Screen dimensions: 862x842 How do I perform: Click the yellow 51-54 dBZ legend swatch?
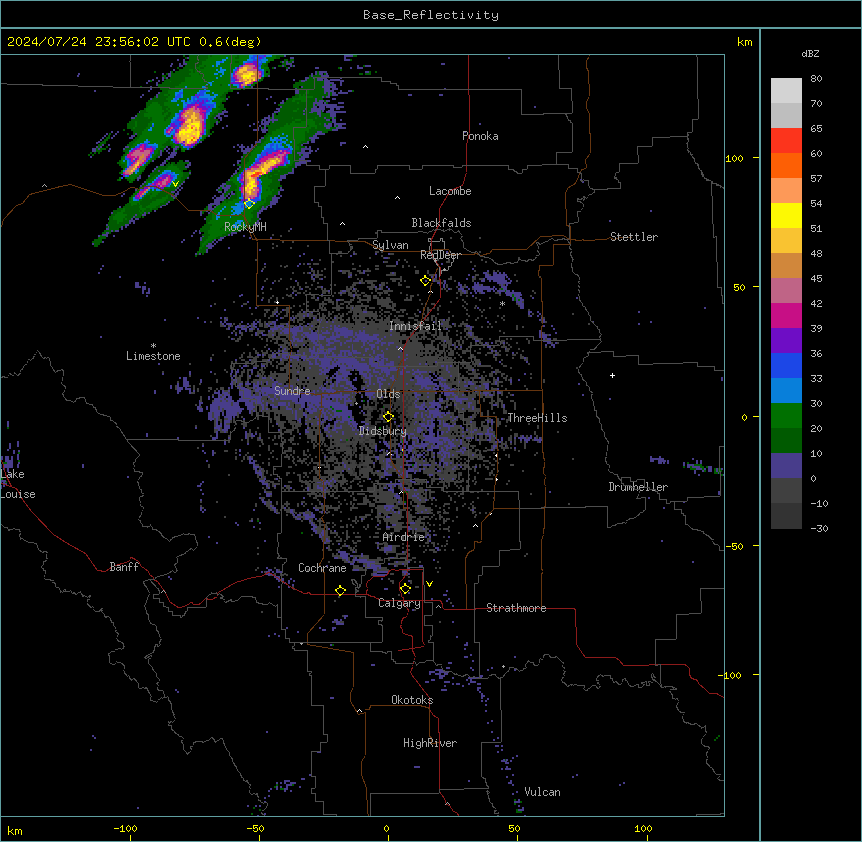(x=786, y=215)
